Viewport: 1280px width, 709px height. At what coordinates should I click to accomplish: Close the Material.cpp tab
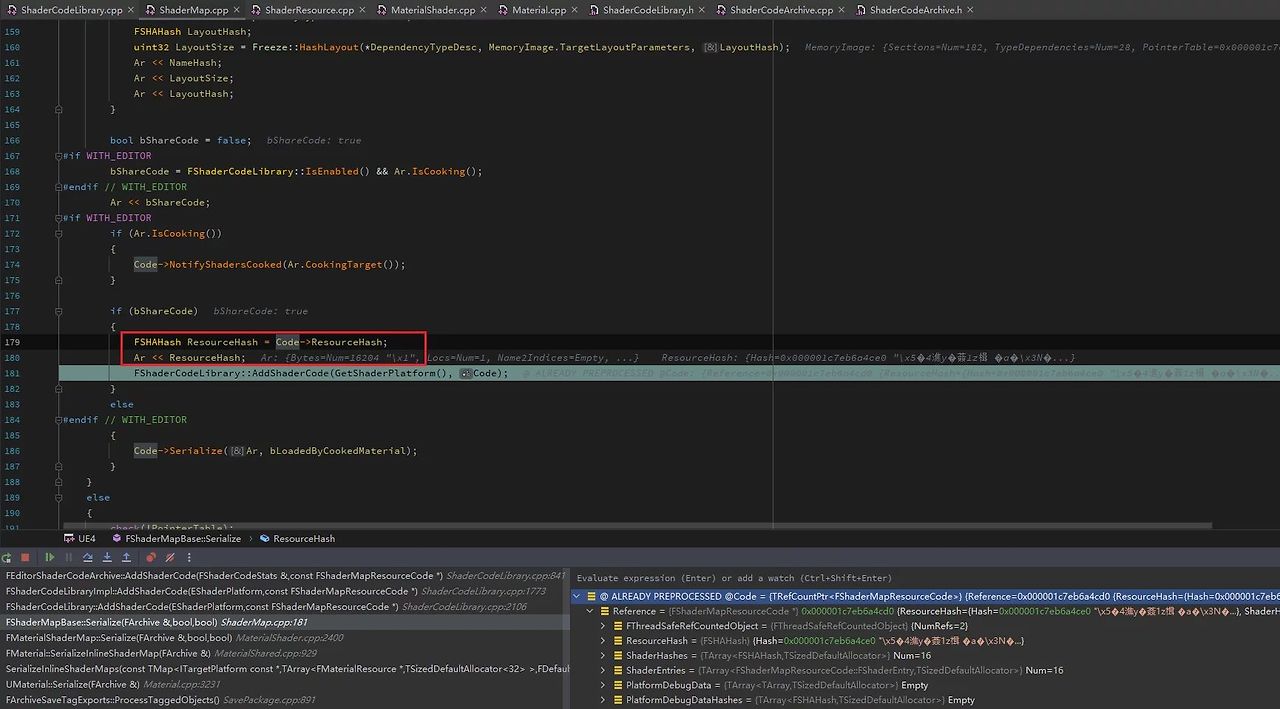pos(575,10)
